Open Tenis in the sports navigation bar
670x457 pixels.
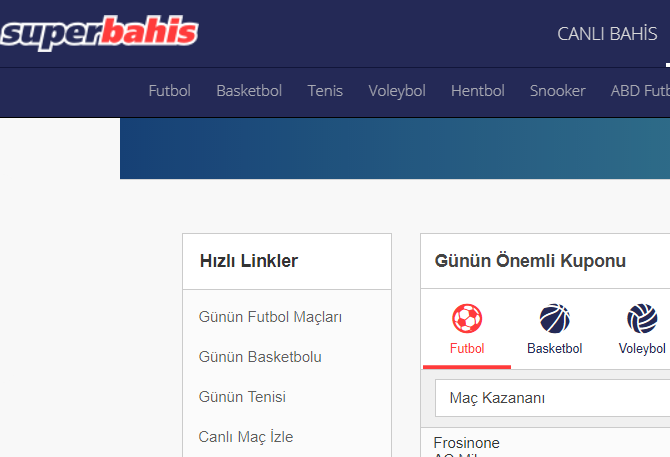(x=325, y=91)
